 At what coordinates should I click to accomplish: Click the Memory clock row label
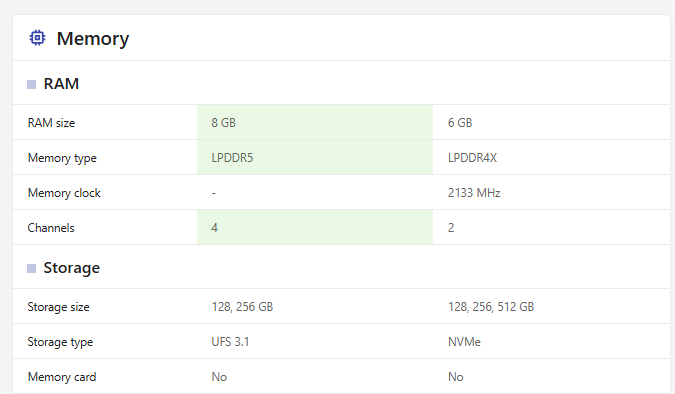click(64, 193)
